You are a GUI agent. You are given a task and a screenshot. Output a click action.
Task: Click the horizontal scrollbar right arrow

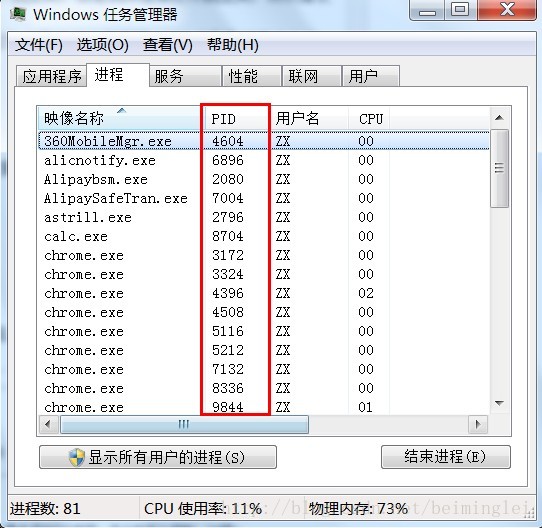point(478,424)
